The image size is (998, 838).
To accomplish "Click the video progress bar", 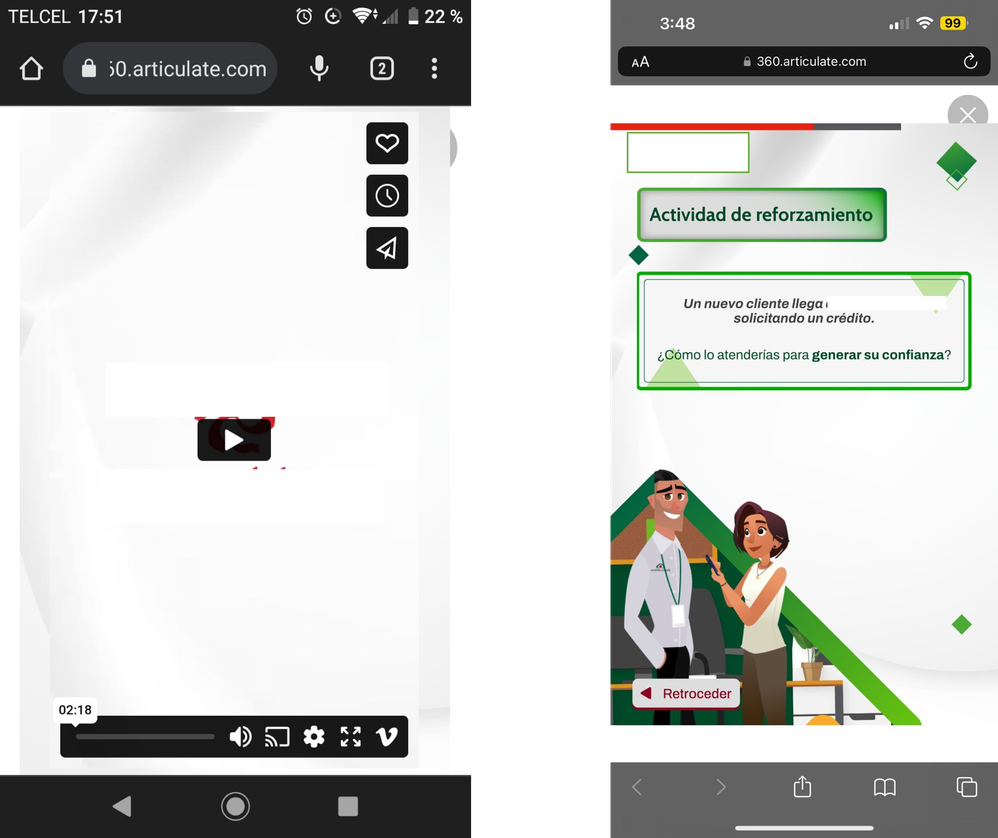I will 145,737.
